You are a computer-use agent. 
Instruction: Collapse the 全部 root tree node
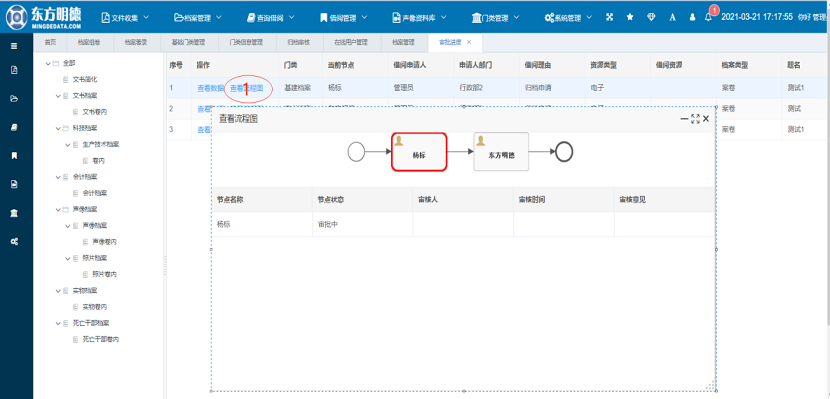pos(48,63)
